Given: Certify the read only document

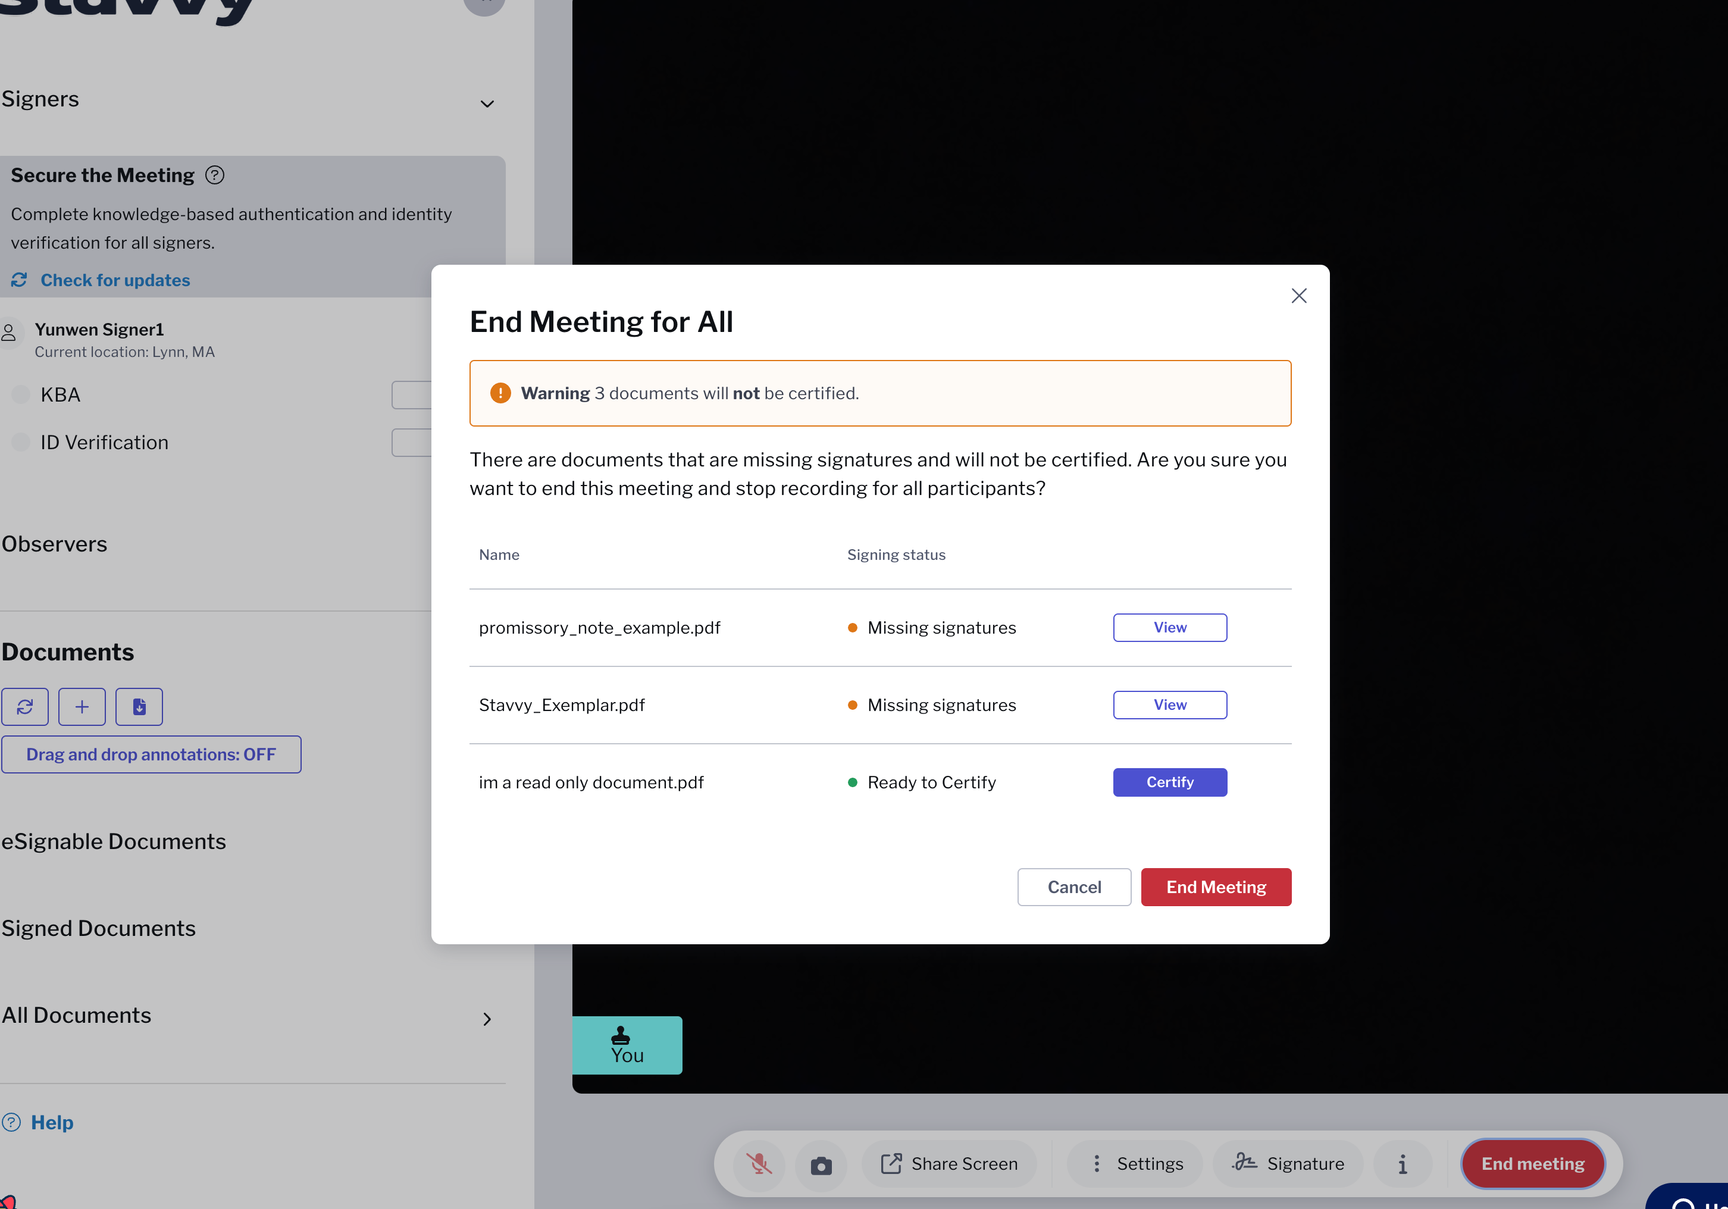Looking at the screenshot, I should [x=1170, y=782].
